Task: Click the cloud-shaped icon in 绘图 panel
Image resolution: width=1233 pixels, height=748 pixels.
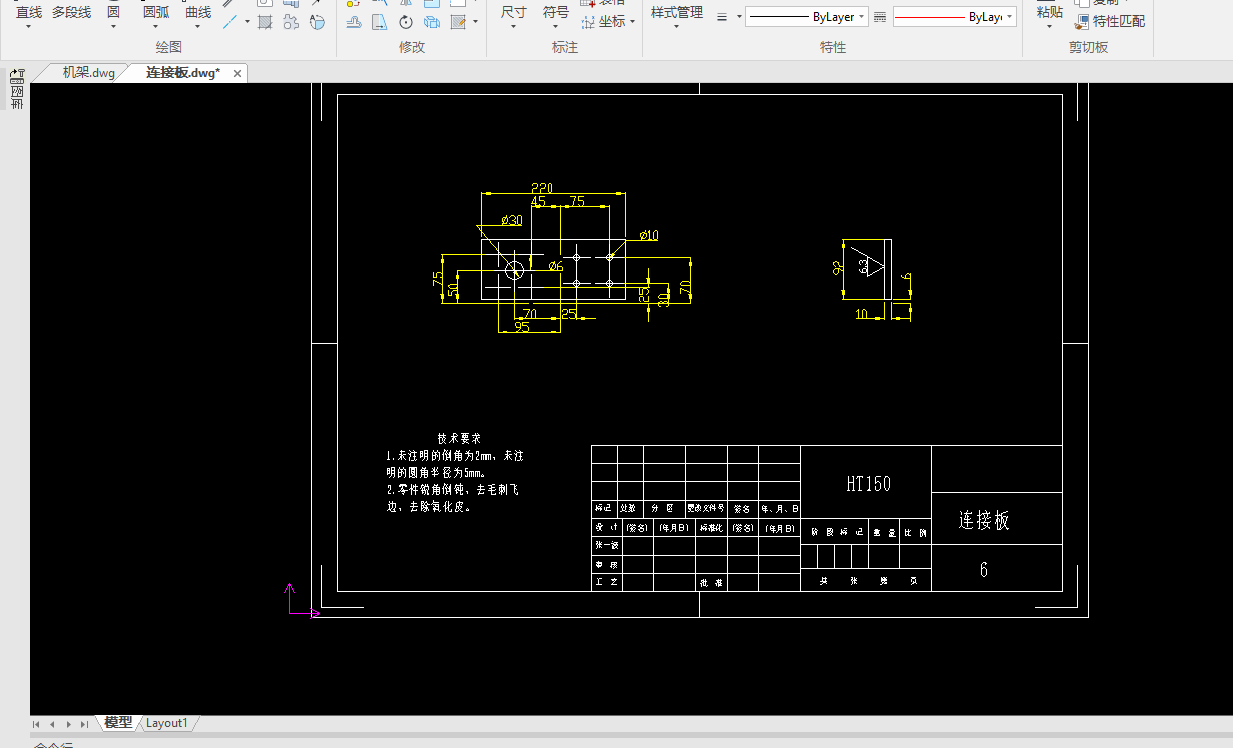Action: point(291,21)
